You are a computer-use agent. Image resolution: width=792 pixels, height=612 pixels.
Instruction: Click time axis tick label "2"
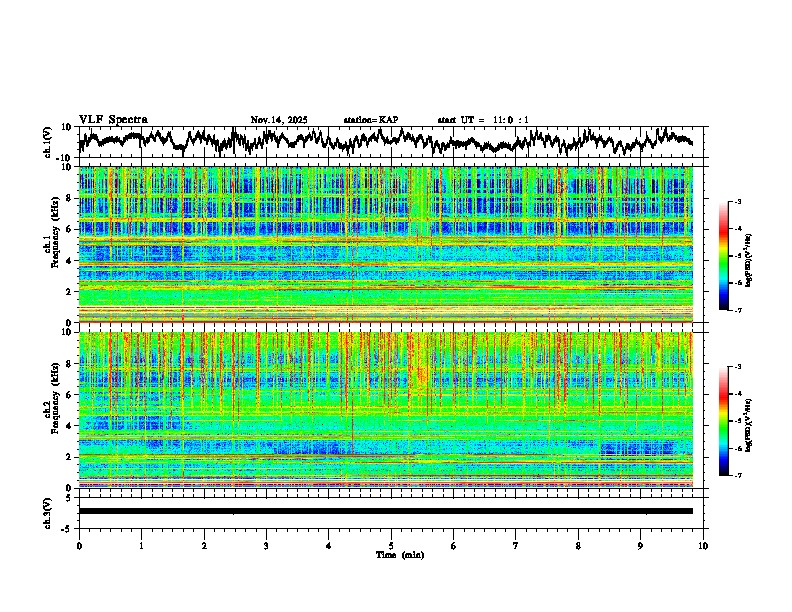coord(204,546)
